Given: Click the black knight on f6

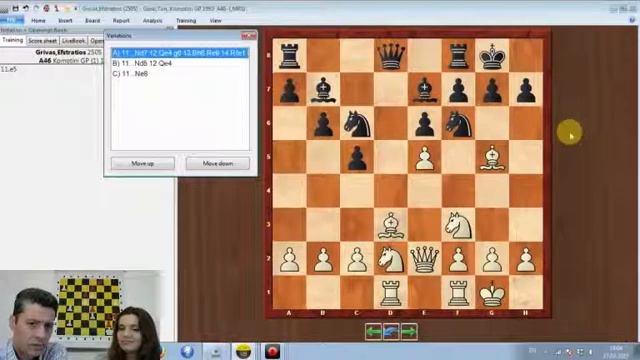Looking at the screenshot, I should click(458, 123).
